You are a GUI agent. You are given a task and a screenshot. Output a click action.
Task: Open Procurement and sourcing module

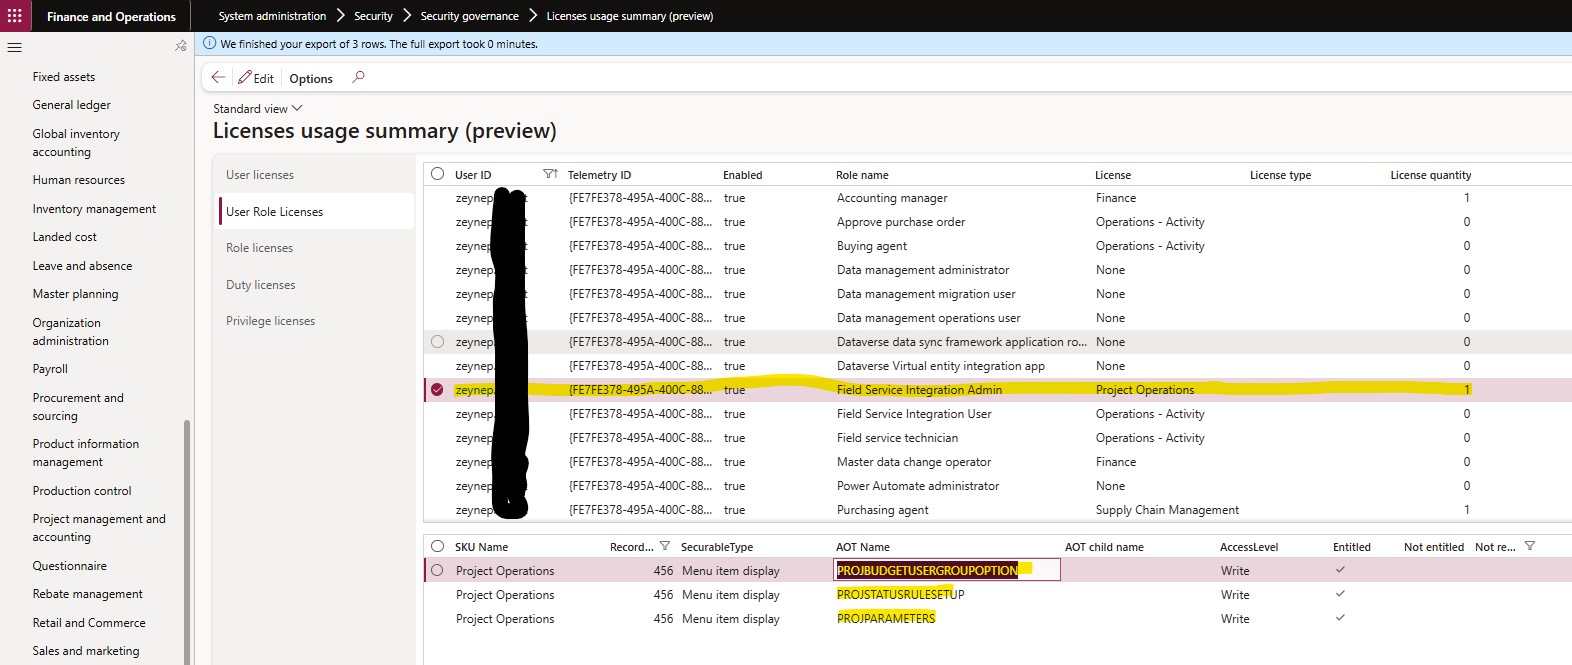click(x=78, y=407)
